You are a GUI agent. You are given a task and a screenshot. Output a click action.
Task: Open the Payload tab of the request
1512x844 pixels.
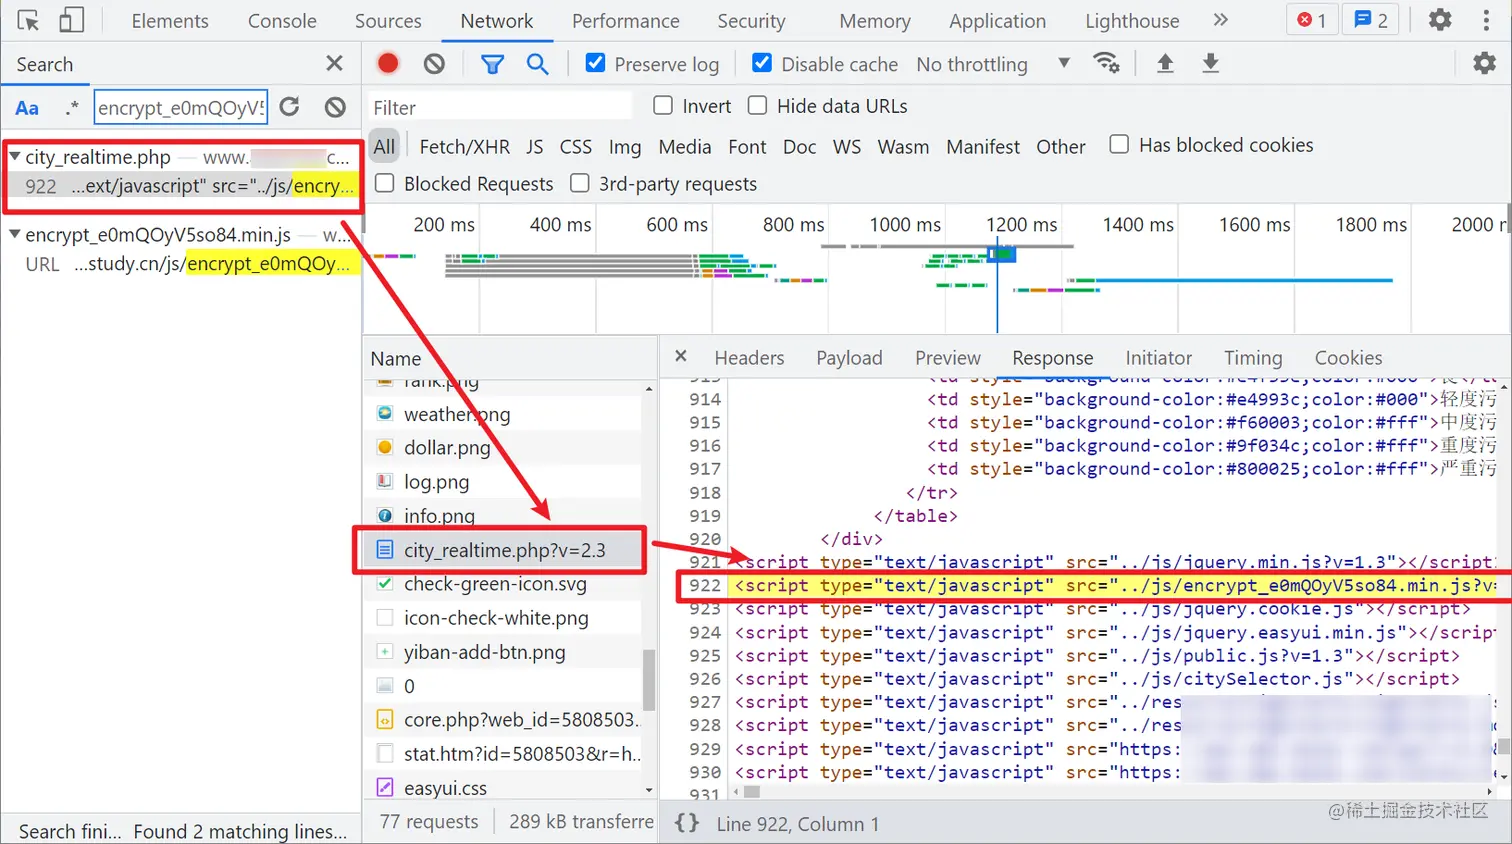(849, 358)
